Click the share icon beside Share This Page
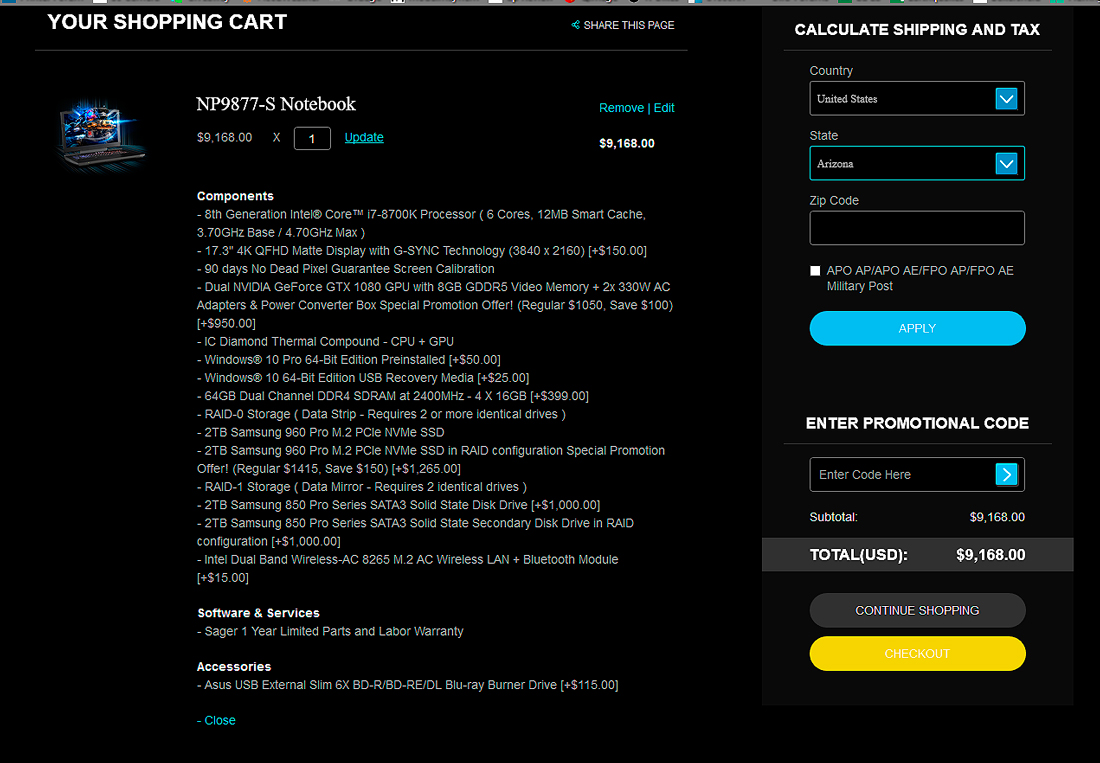 coord(575,25)
